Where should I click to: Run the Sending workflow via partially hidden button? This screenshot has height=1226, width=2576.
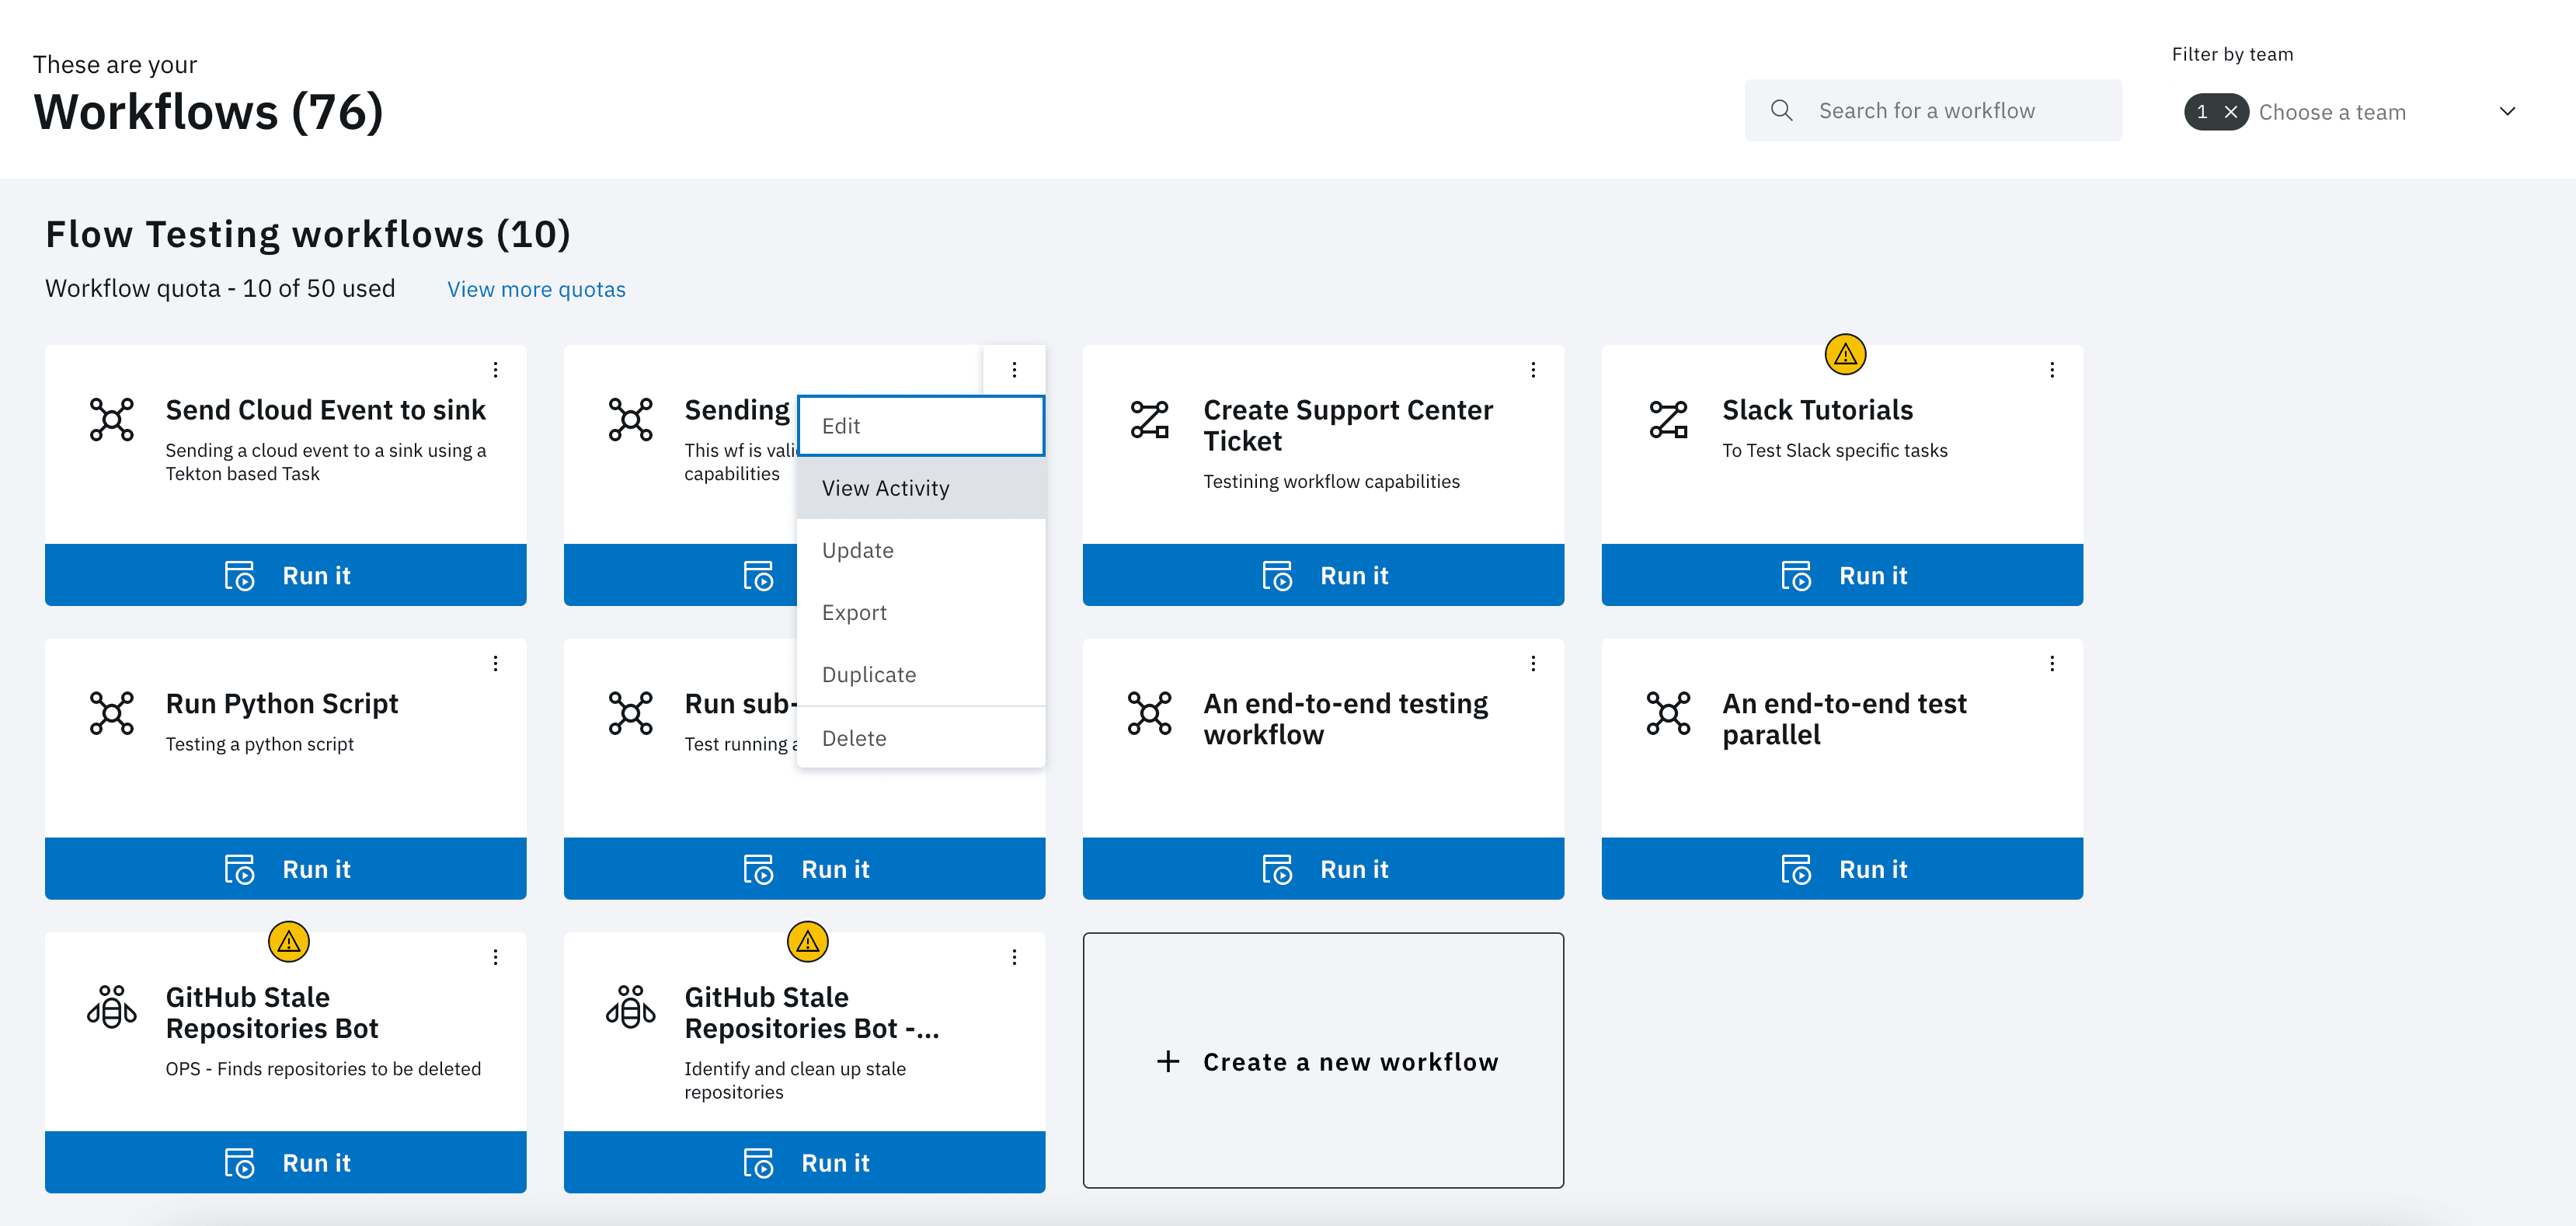680,575
